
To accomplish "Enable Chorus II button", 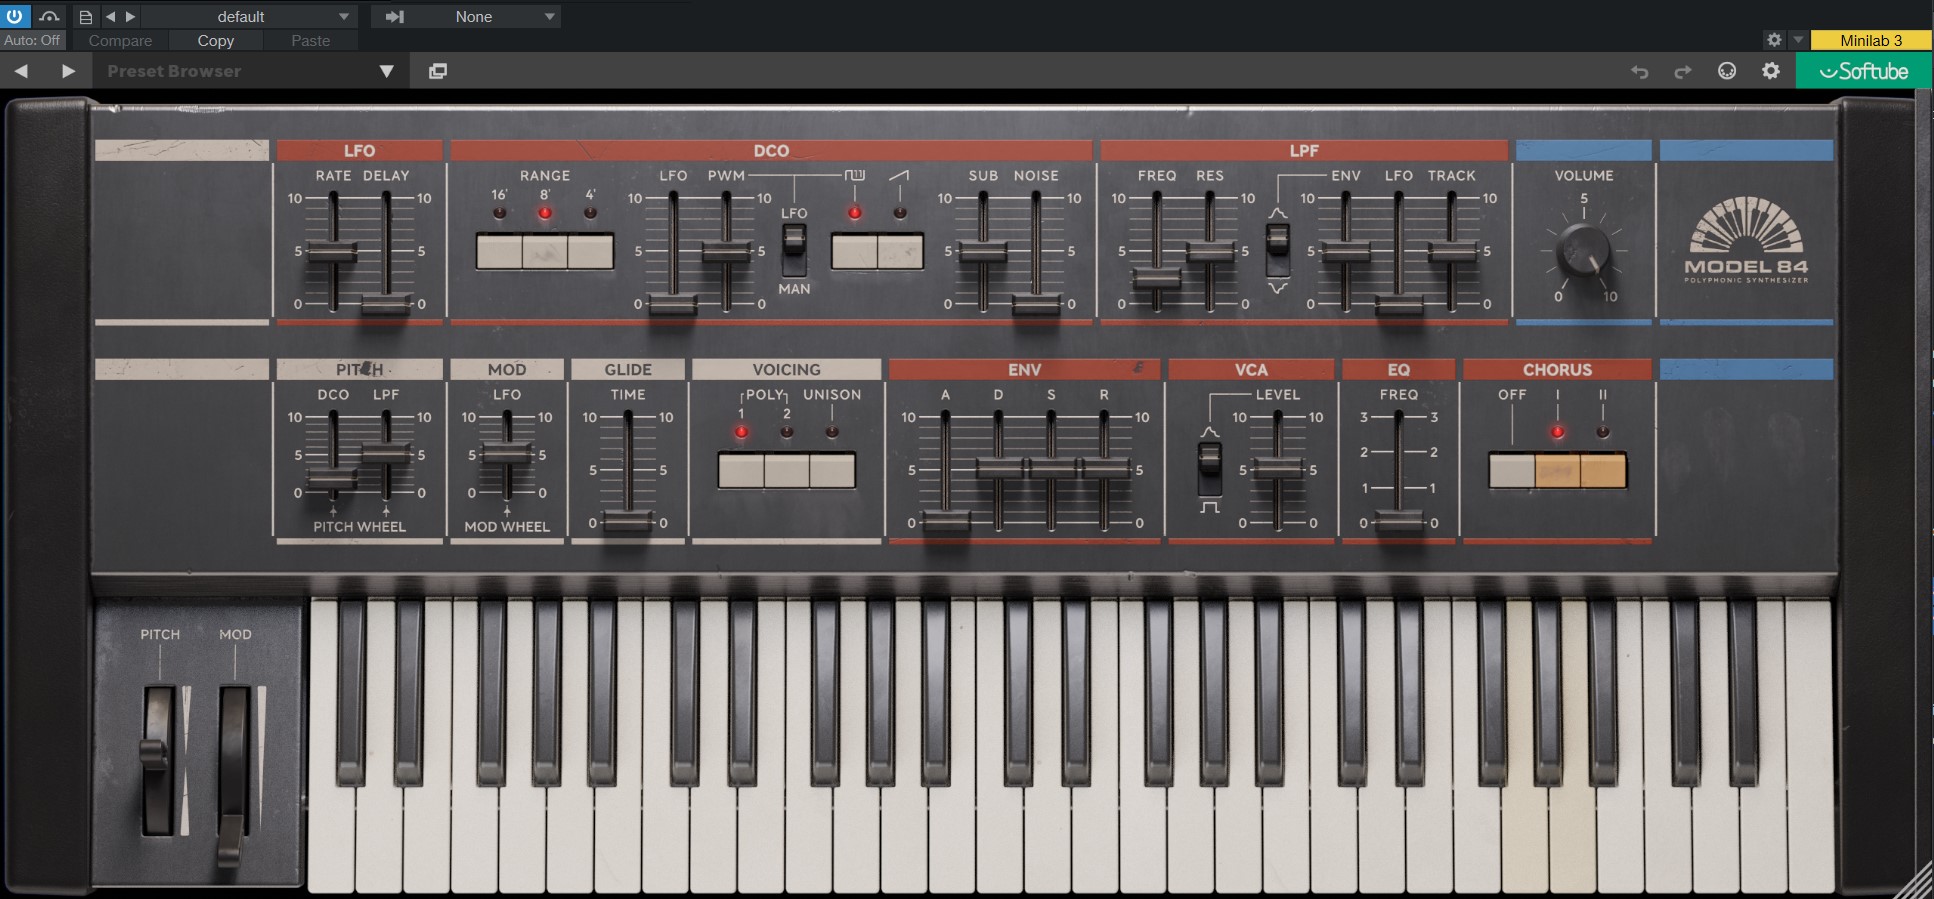I will tap(1603, 470).
